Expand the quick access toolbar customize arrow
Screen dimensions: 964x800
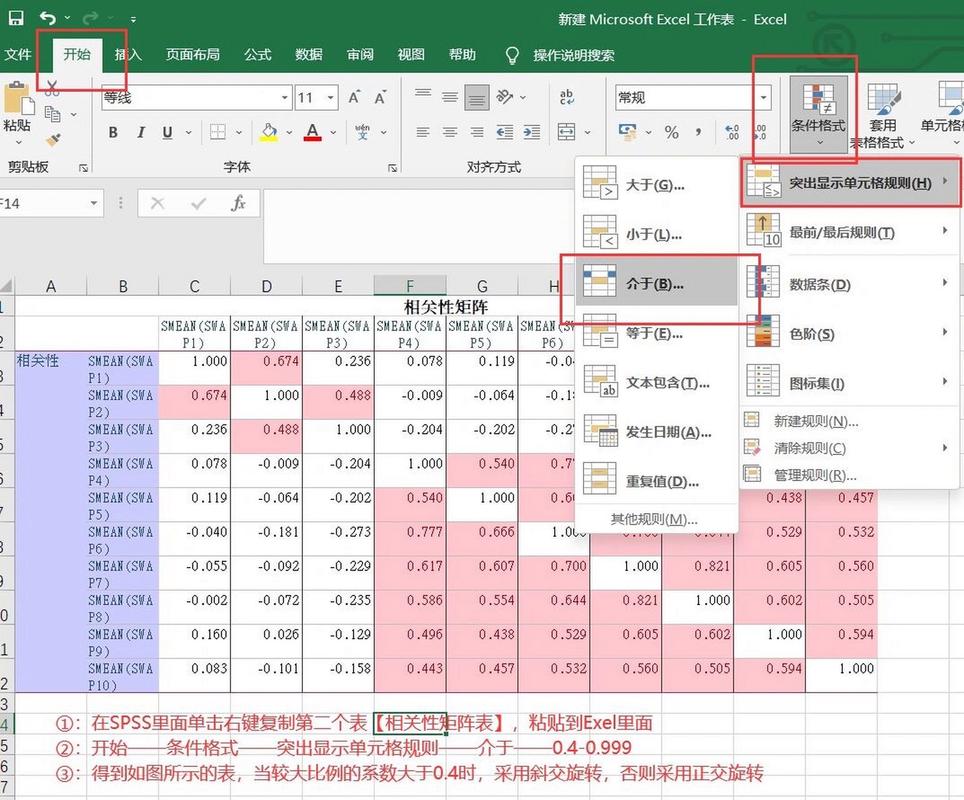coord(133,19)
